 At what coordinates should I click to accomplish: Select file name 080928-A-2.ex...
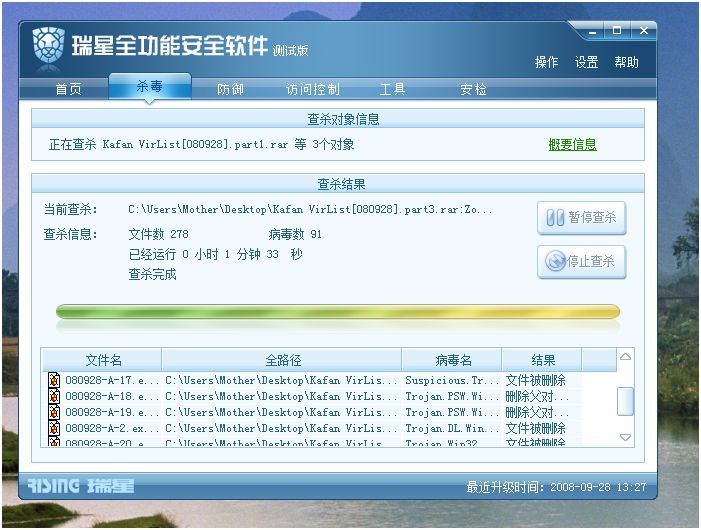tap(112, 428)
